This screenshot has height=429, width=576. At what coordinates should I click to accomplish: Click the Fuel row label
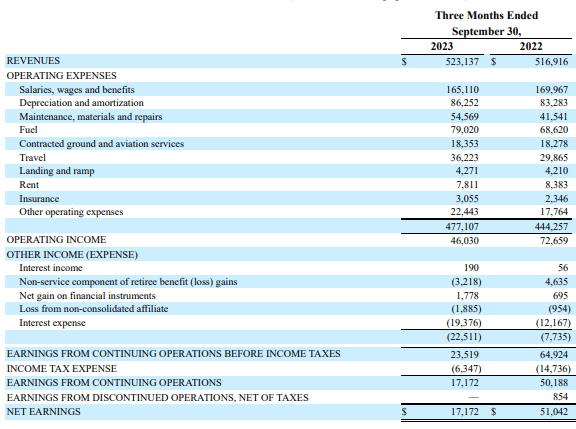point(28,130)
